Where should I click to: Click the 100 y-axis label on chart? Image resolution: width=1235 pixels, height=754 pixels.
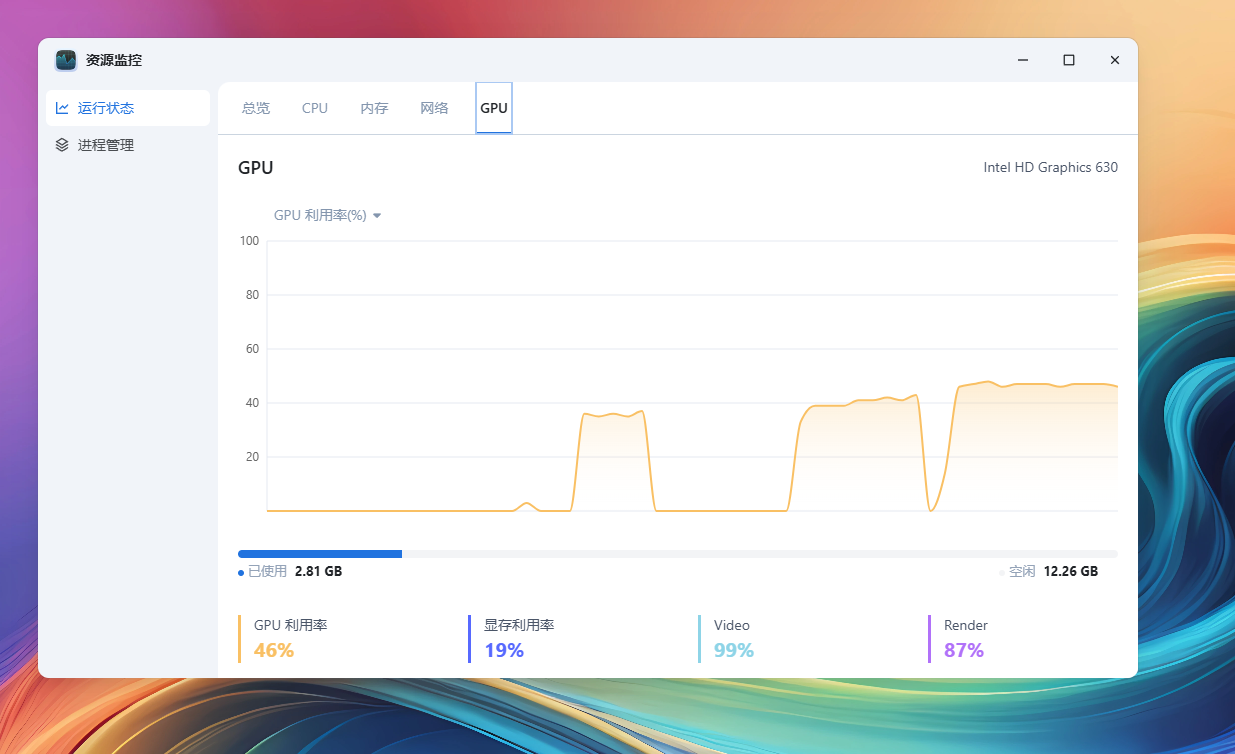pos(250,241)
